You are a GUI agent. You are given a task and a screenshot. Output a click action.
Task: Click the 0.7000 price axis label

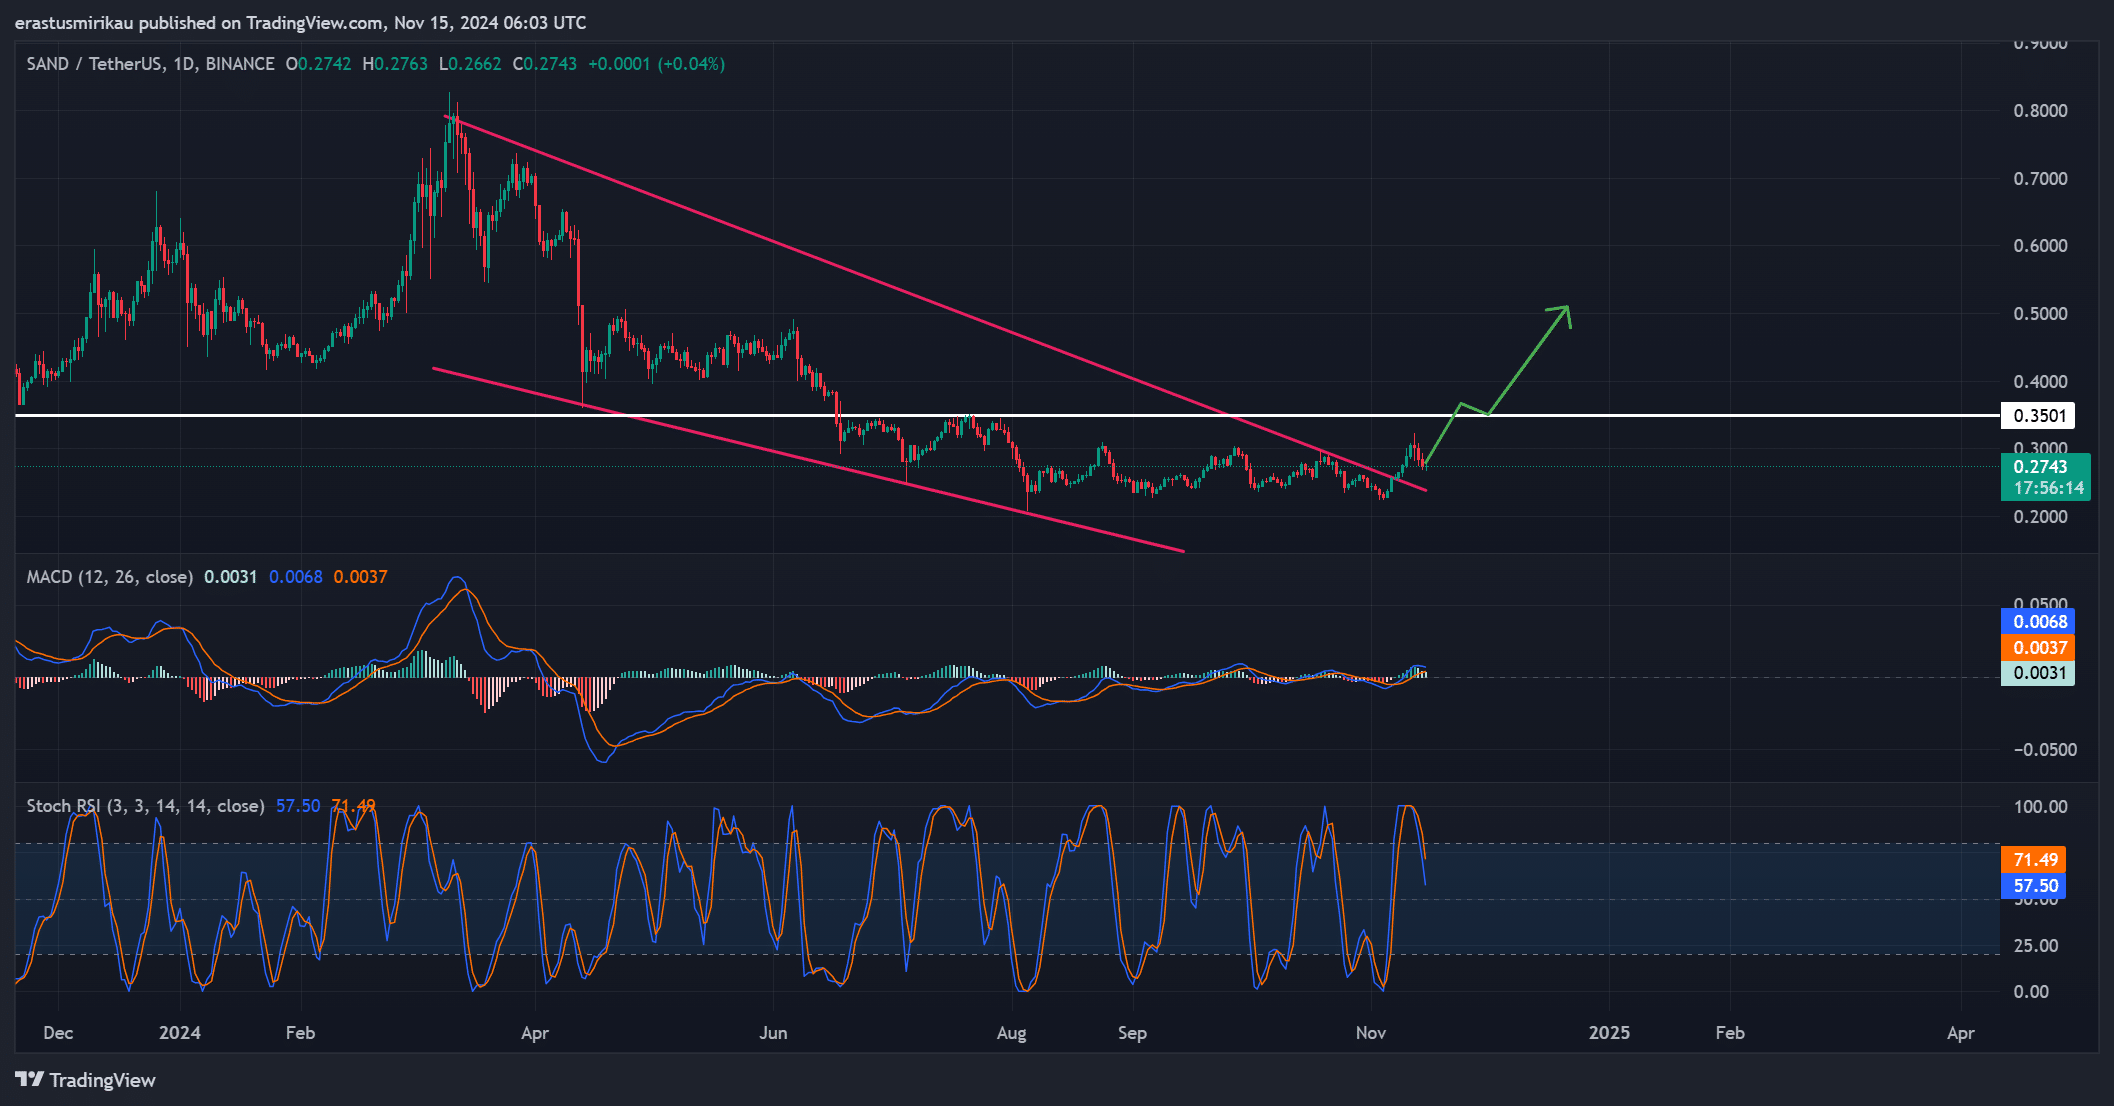2040,179
